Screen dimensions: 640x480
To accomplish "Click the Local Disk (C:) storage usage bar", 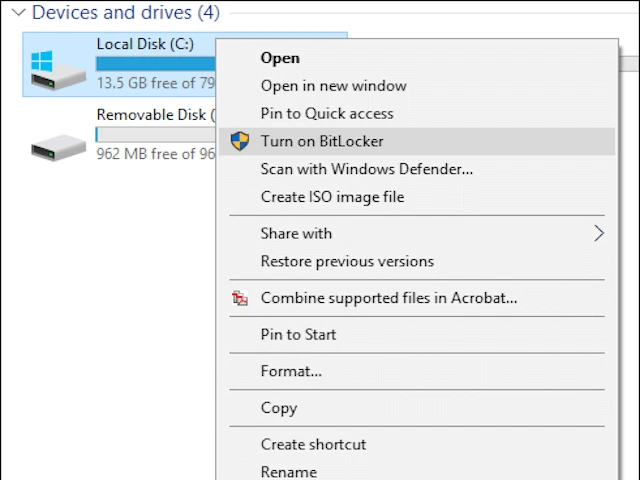I will click(155, 63).
